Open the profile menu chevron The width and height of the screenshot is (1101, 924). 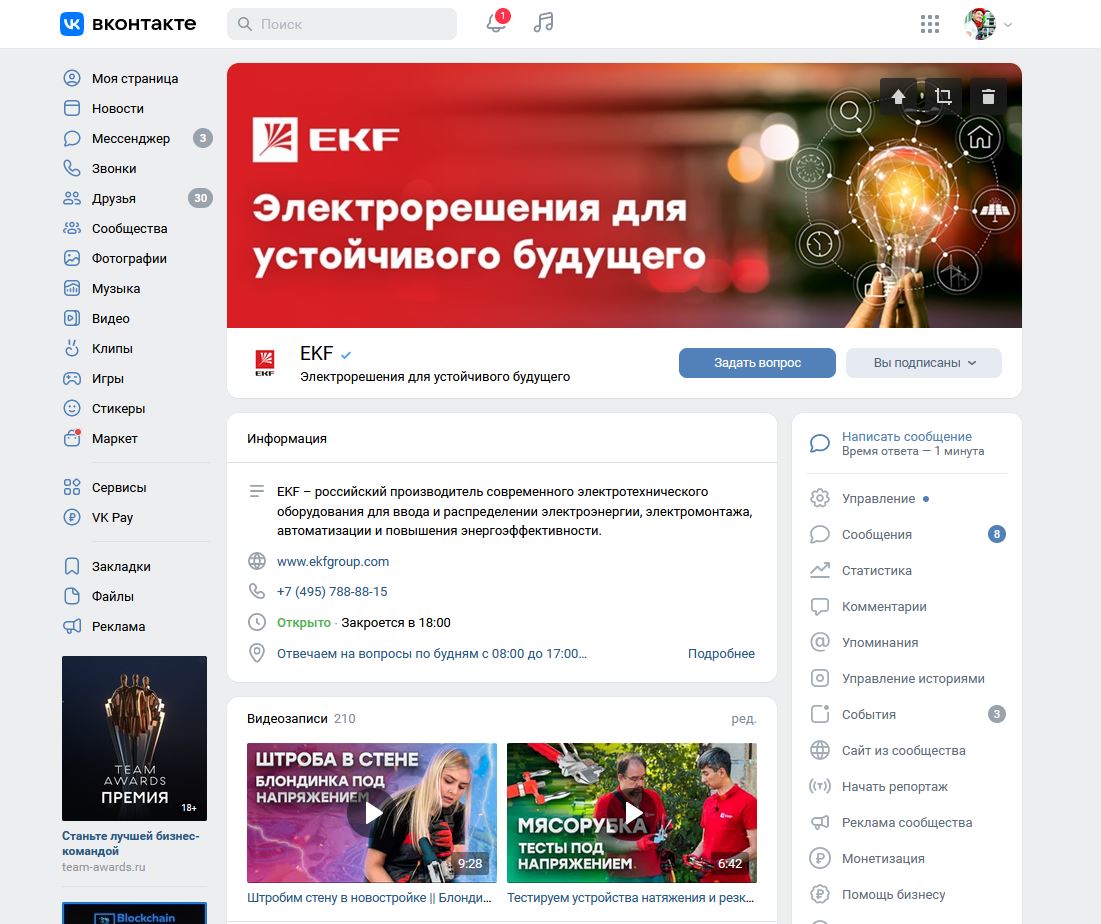pyautogui.click(x=1008, y=25)
